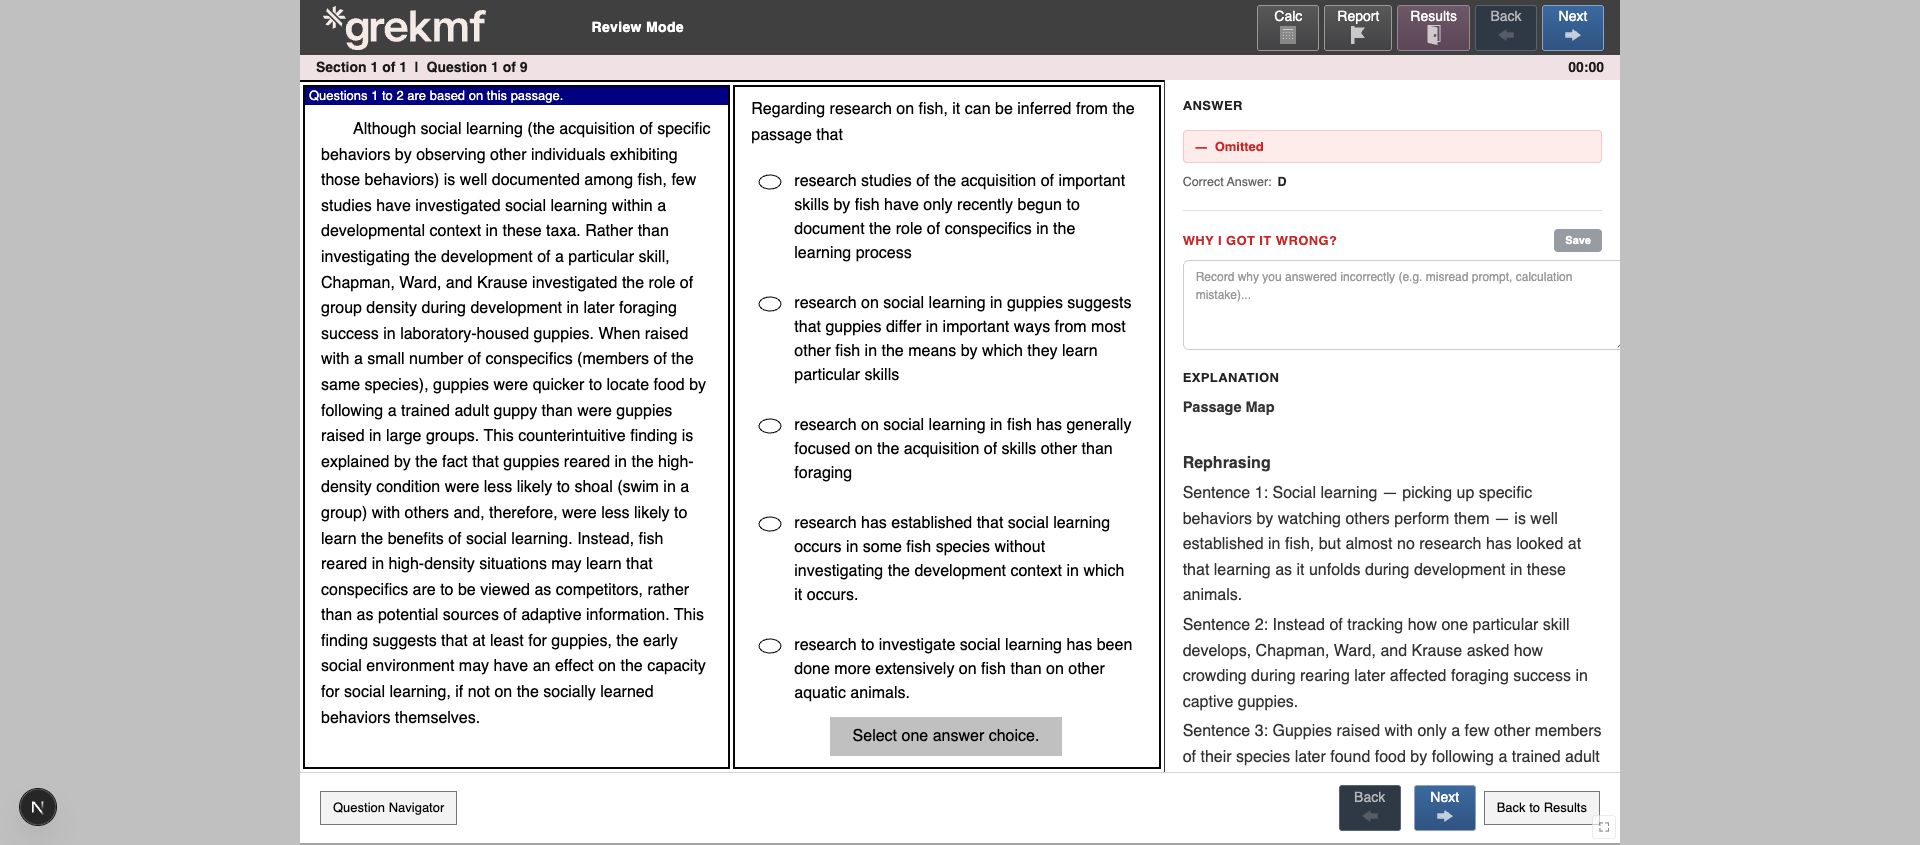Click the grekmf logo
Screen dimensions: 1920x845
(x=404, y=27)
